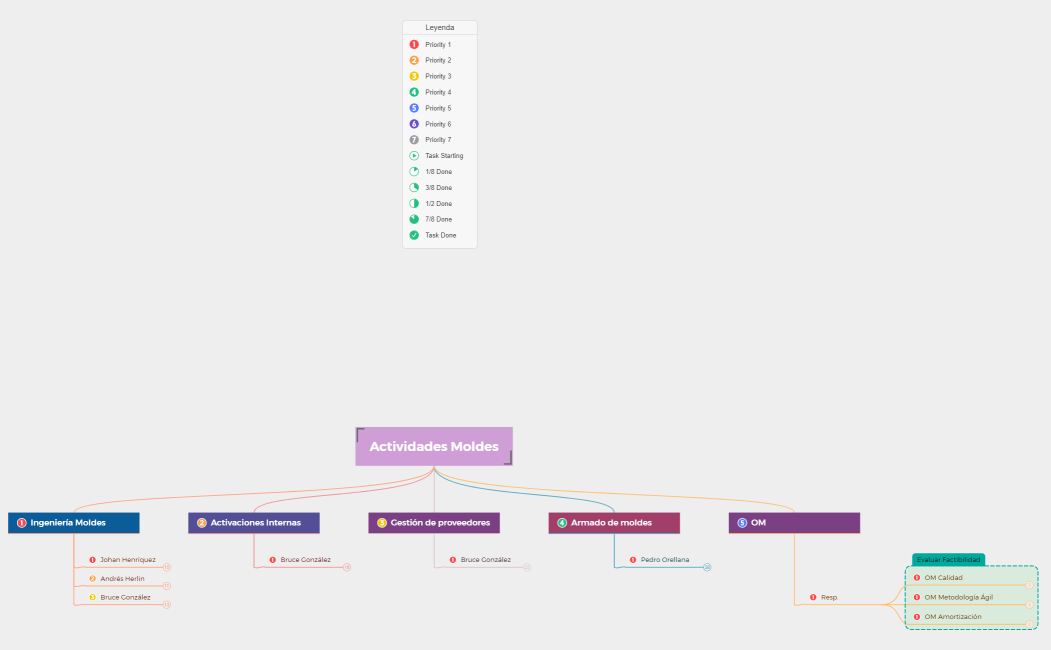Click the Evaluar Factibilidad boundary label
The image size is (1051, 650).
(948, 560)
